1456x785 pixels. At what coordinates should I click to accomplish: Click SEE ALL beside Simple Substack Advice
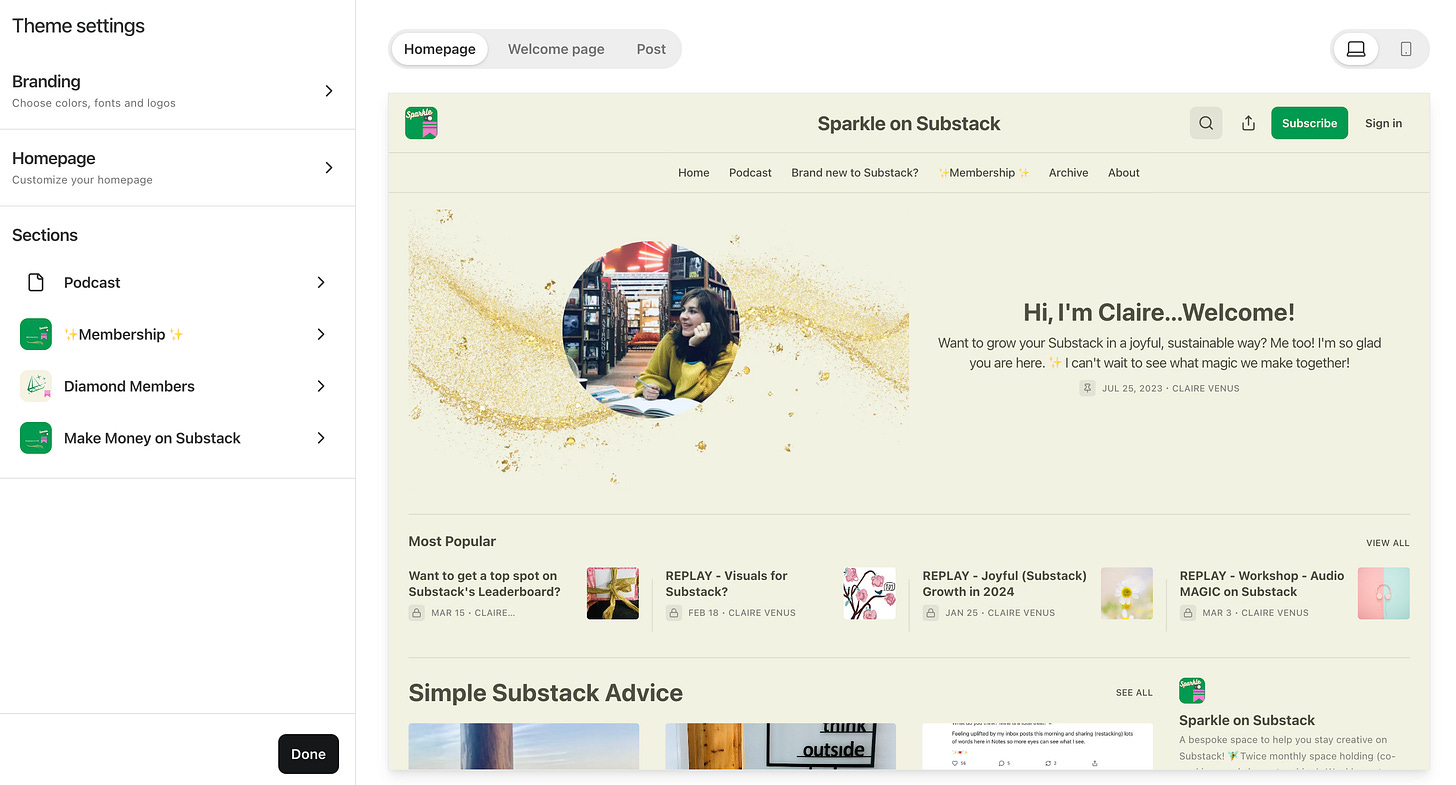pos(1134,692)
